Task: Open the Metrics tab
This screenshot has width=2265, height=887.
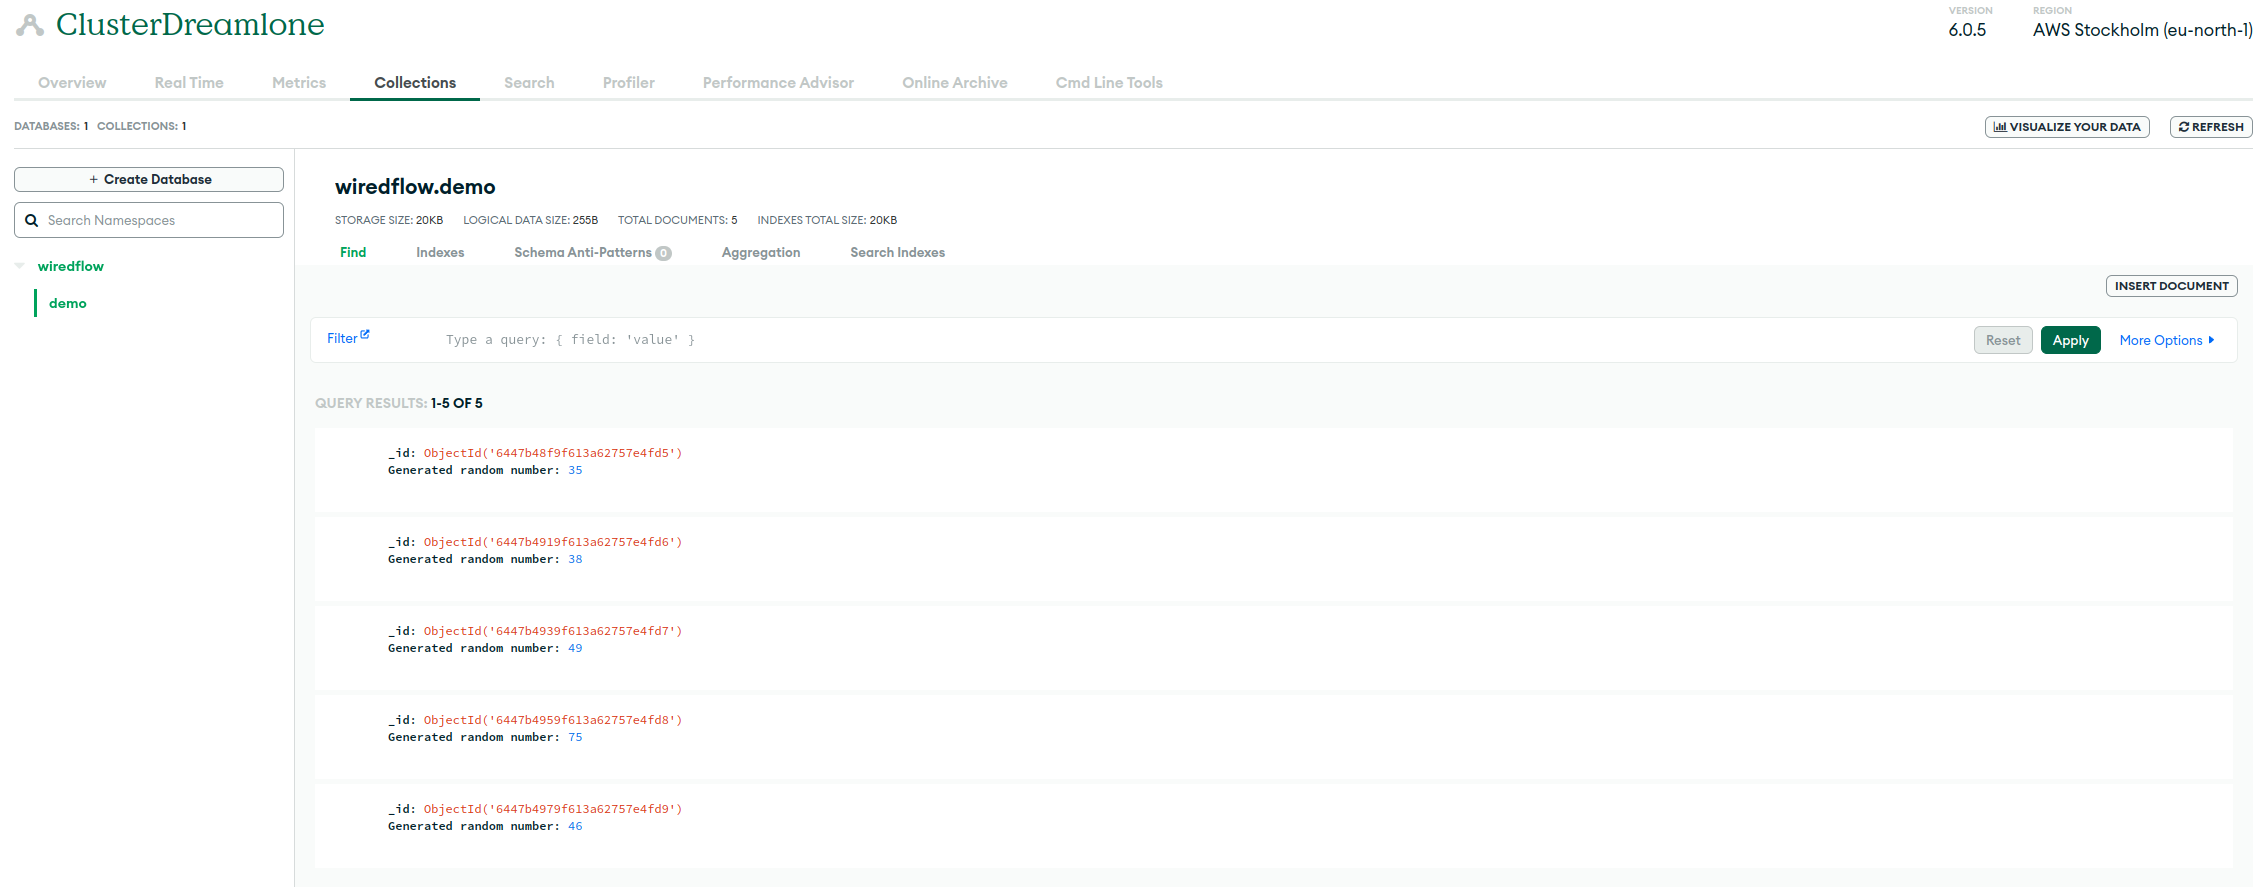Action: [299, 83]
